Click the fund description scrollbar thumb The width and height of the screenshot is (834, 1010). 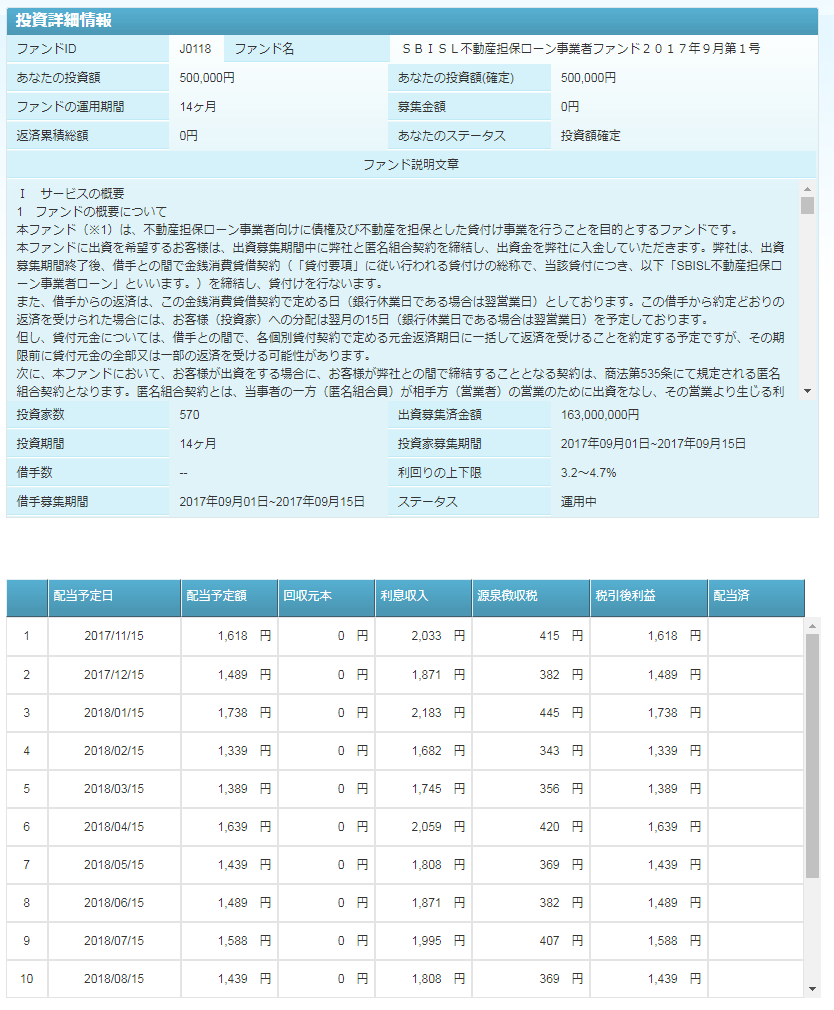[x=808, y=206]
